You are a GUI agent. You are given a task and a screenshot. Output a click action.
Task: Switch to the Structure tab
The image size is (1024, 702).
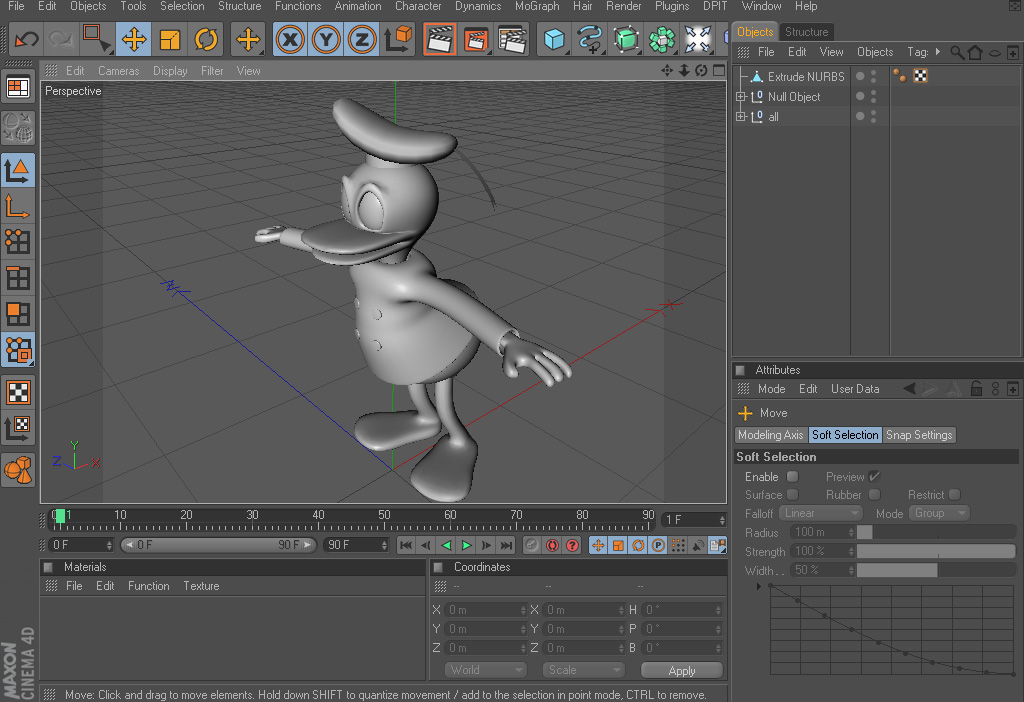(x=807, y=31)
